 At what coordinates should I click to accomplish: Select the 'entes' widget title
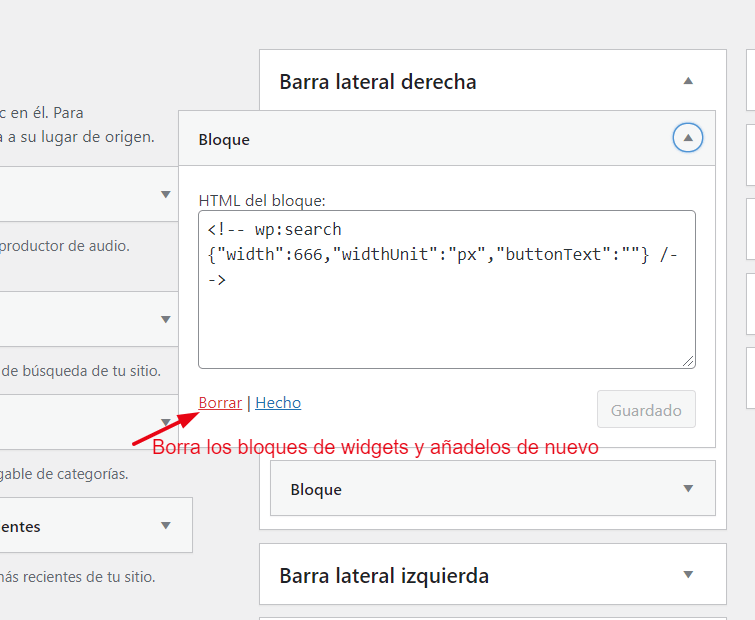[20, 527]
